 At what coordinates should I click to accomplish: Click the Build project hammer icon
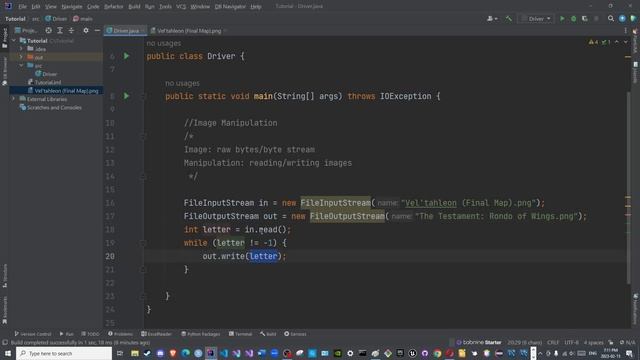509,19
